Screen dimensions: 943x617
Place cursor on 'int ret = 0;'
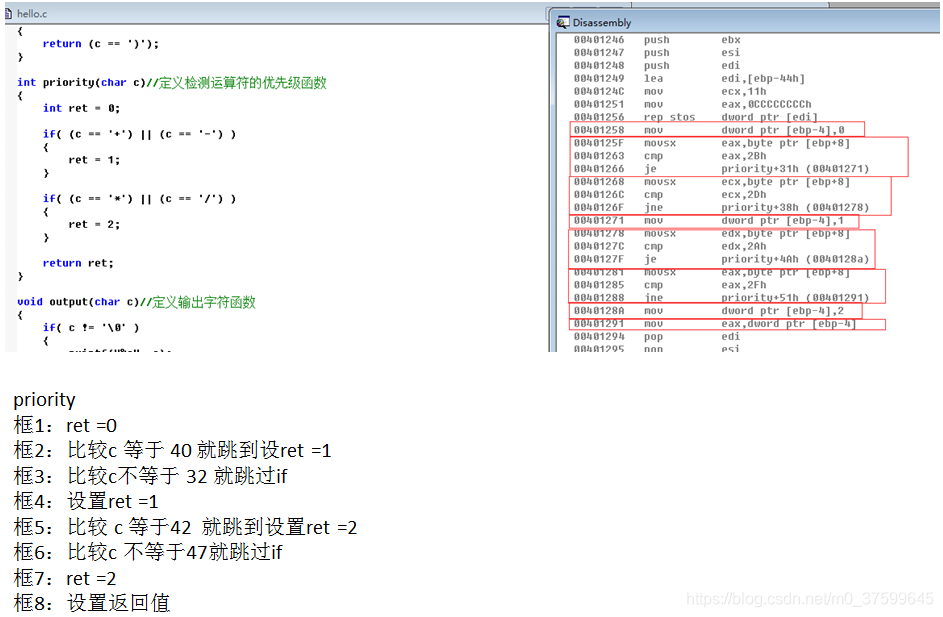pyautogui.click(x=81, y=108)
